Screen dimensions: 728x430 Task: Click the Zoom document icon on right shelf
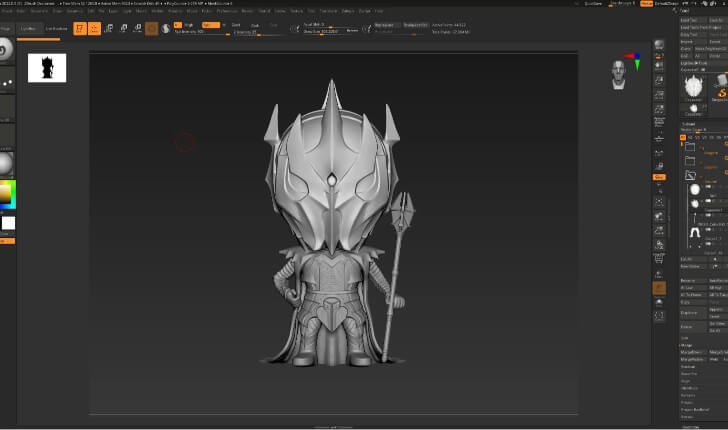point(659,80)
